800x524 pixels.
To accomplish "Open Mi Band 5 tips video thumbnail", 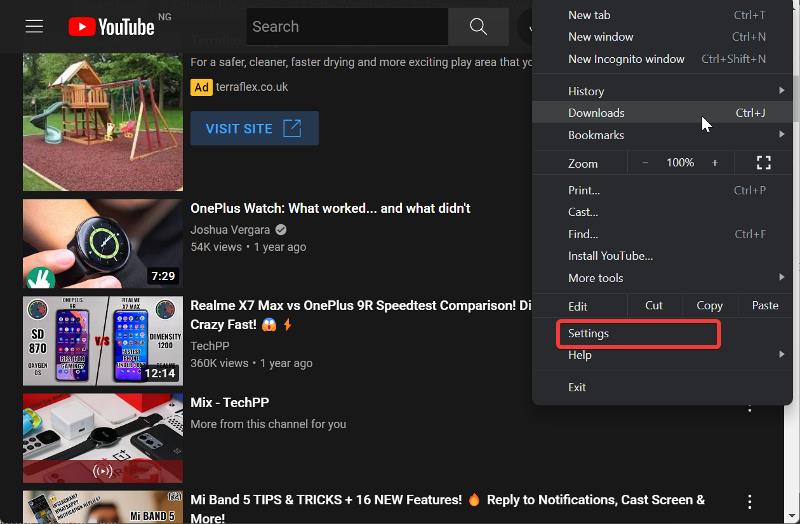I will coord(103,507).
